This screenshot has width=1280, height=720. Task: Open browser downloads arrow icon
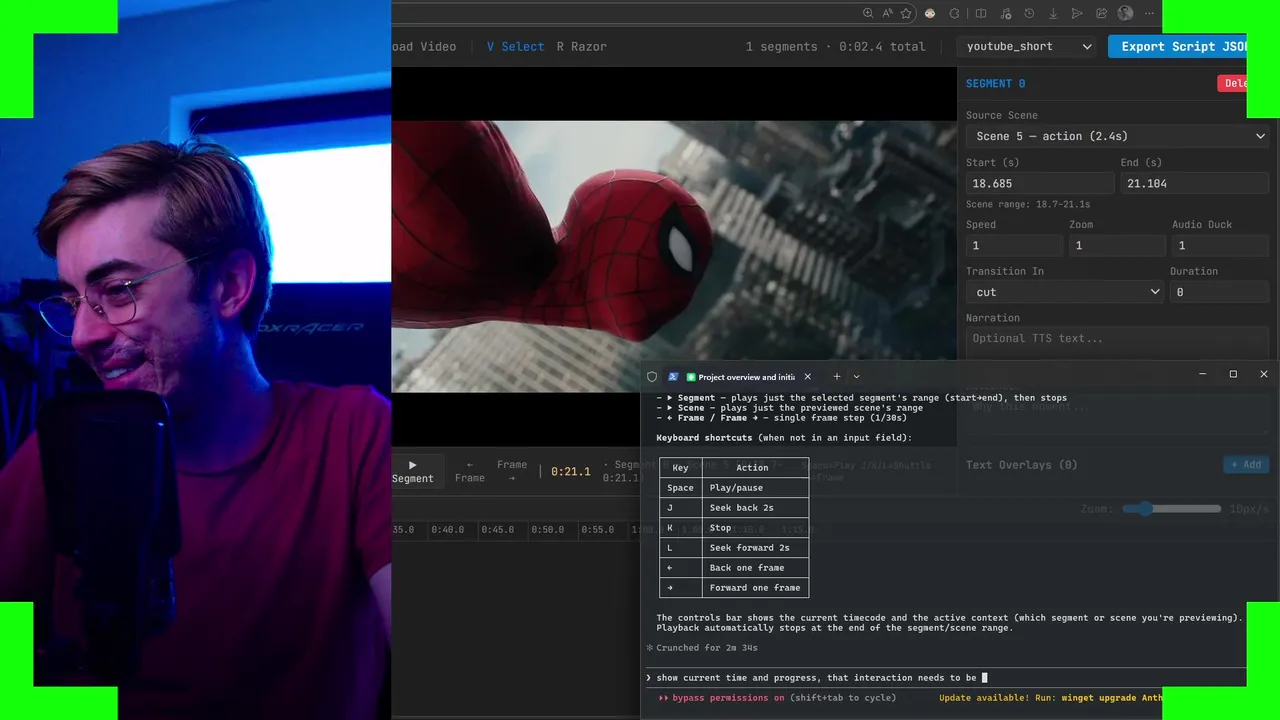1053,13
